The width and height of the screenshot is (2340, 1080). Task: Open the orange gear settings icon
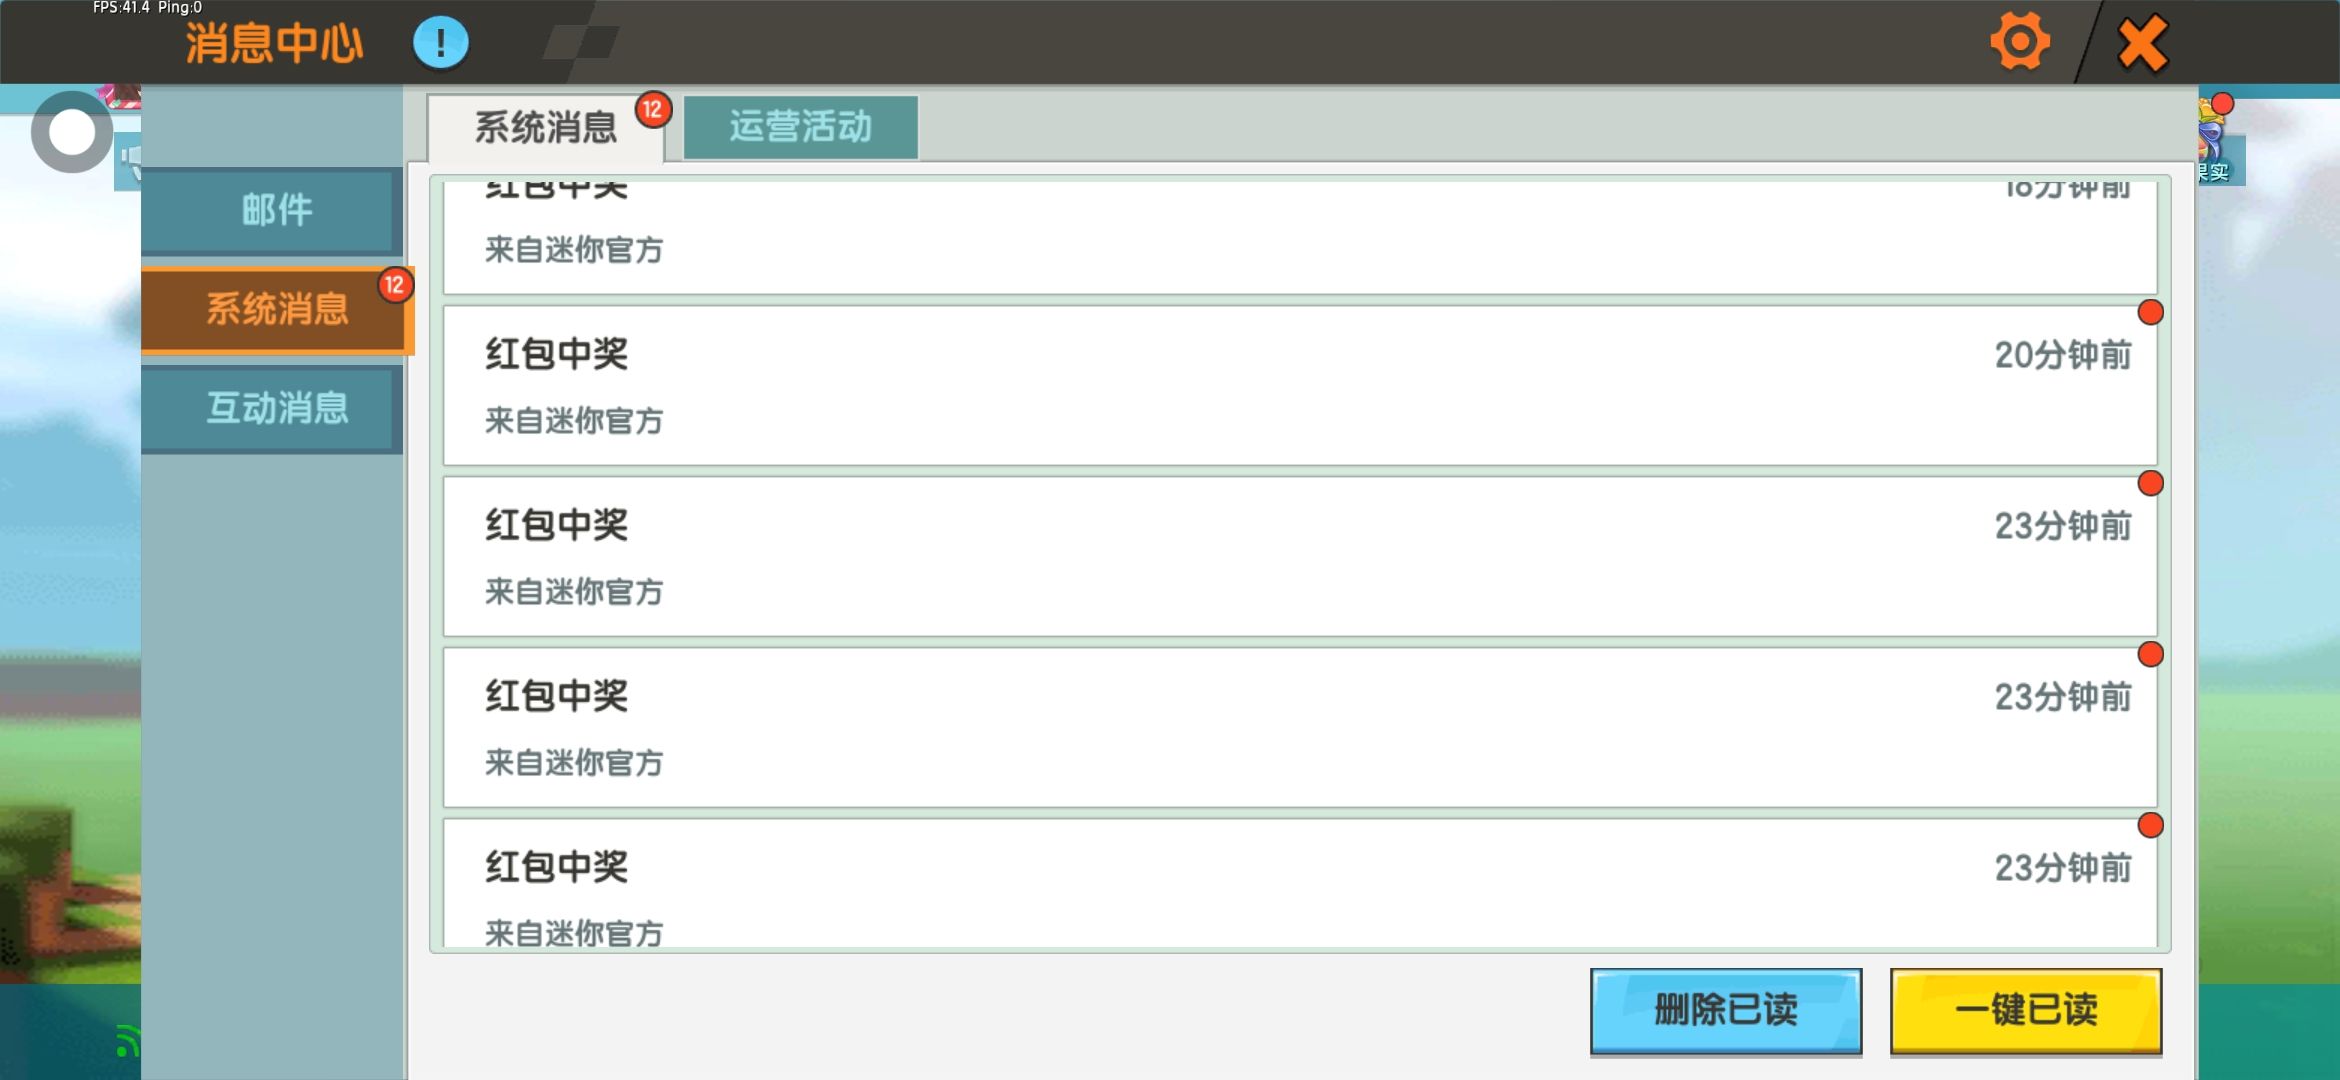pyautogui.click(x=2019, y=42)
